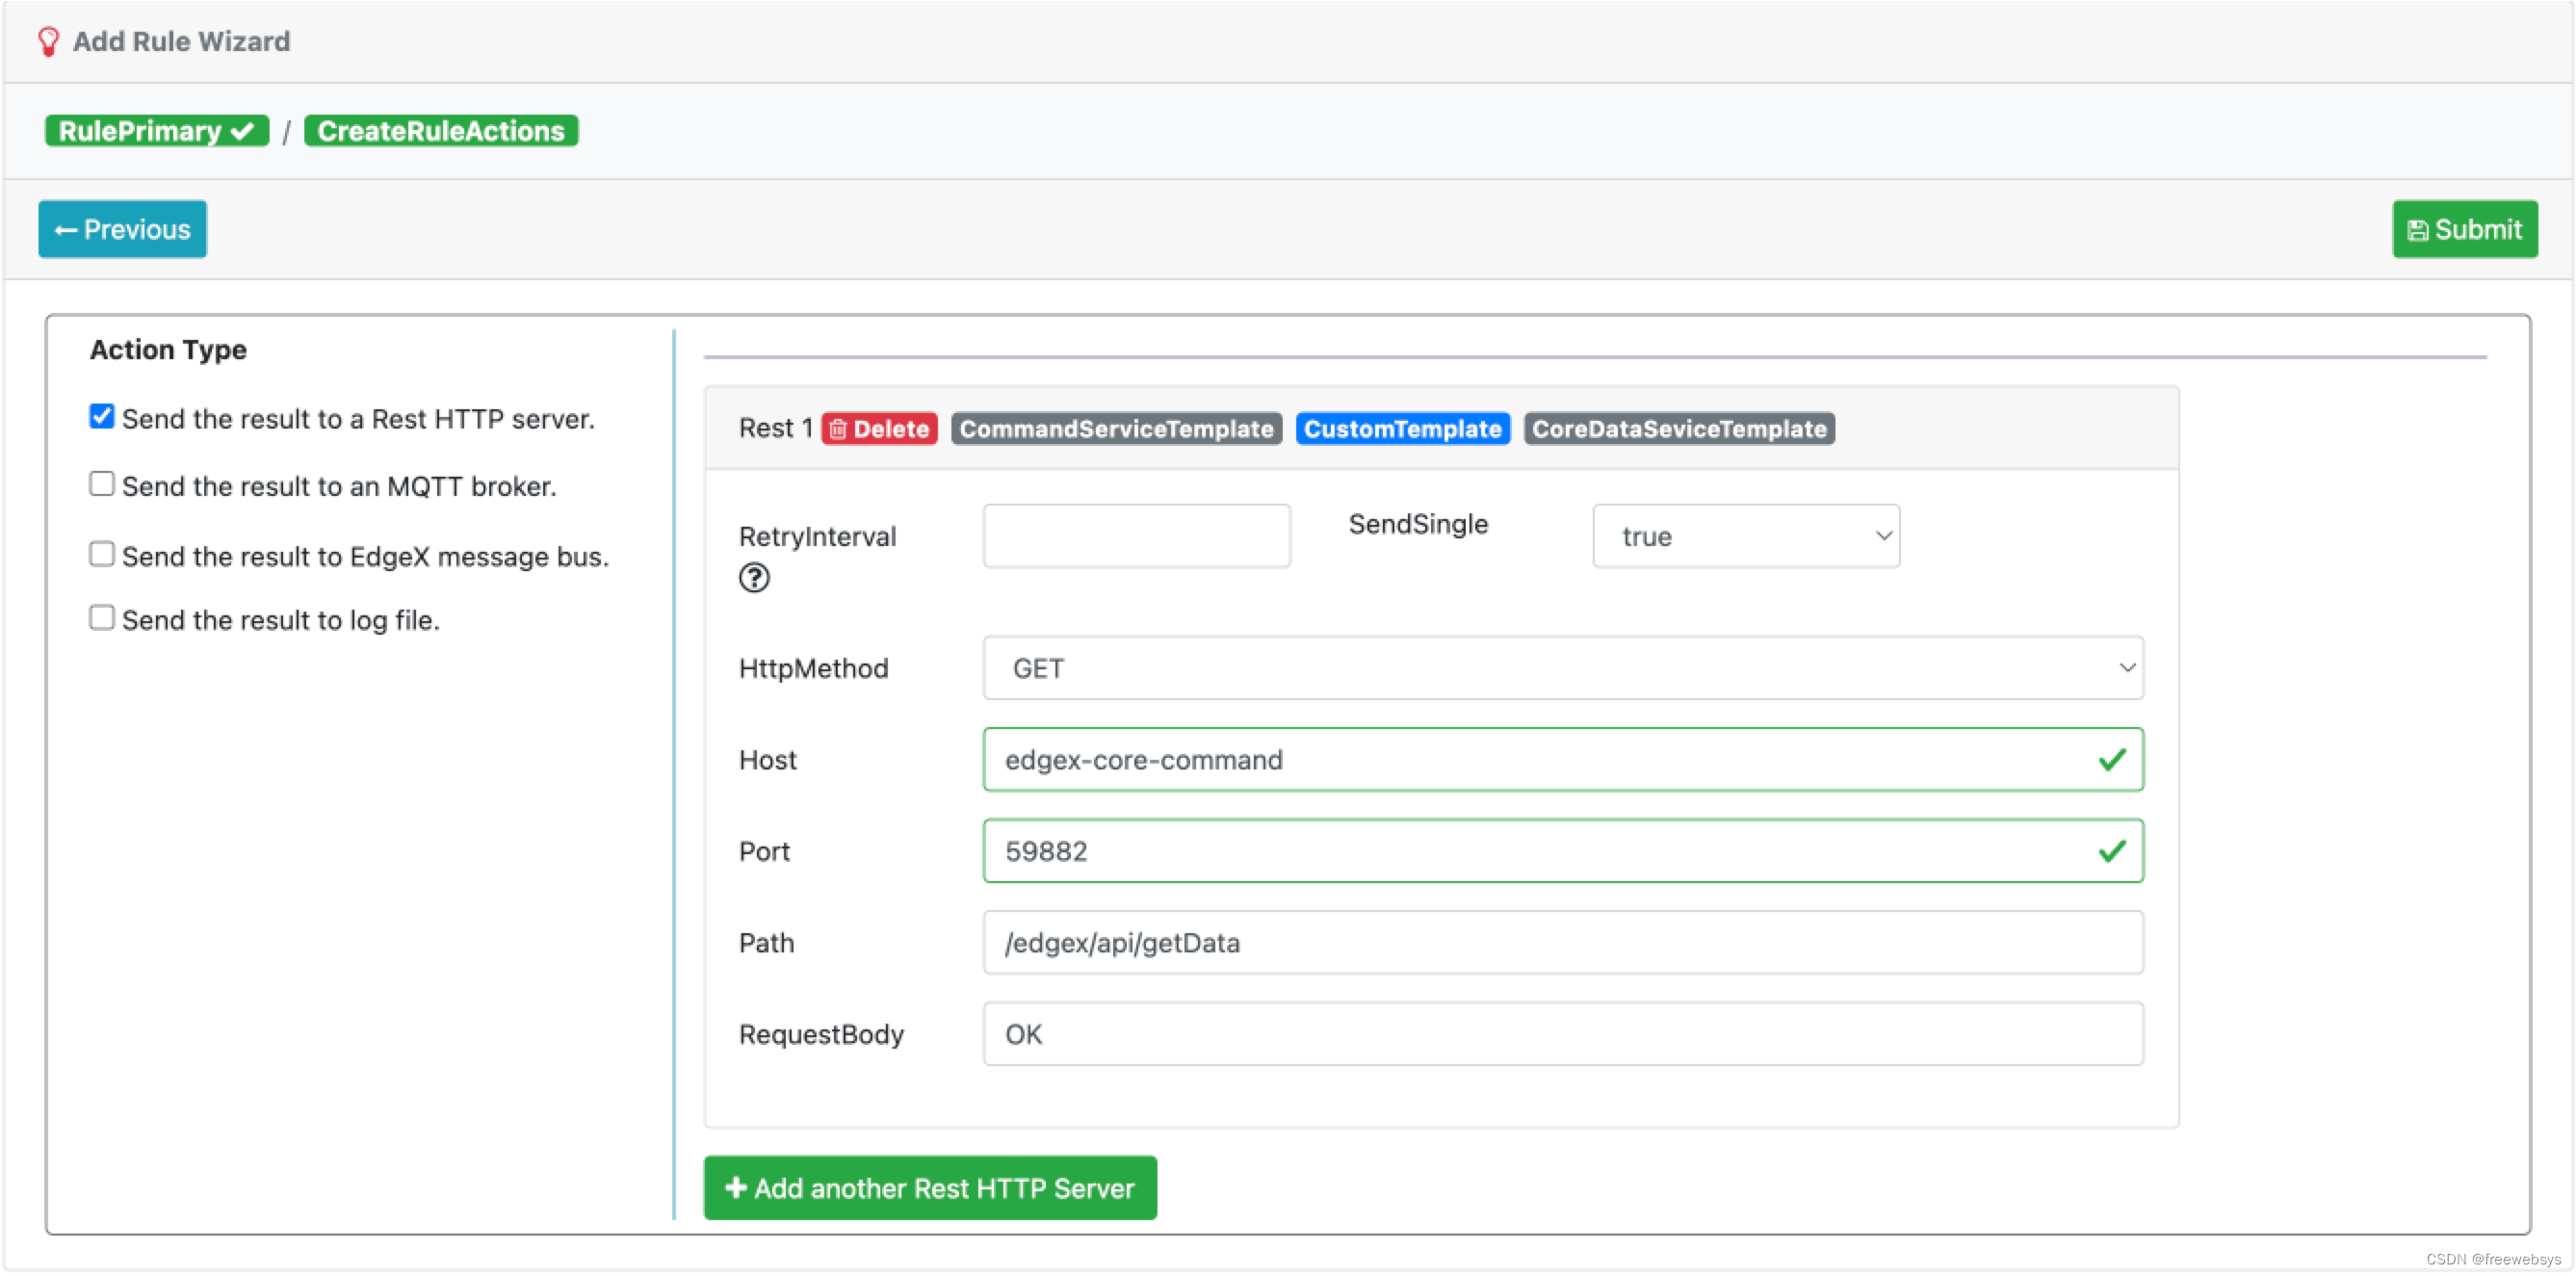Click the trash icon on Delete badge
Screen dimensions: 2576x1276
tap(838, 429)
